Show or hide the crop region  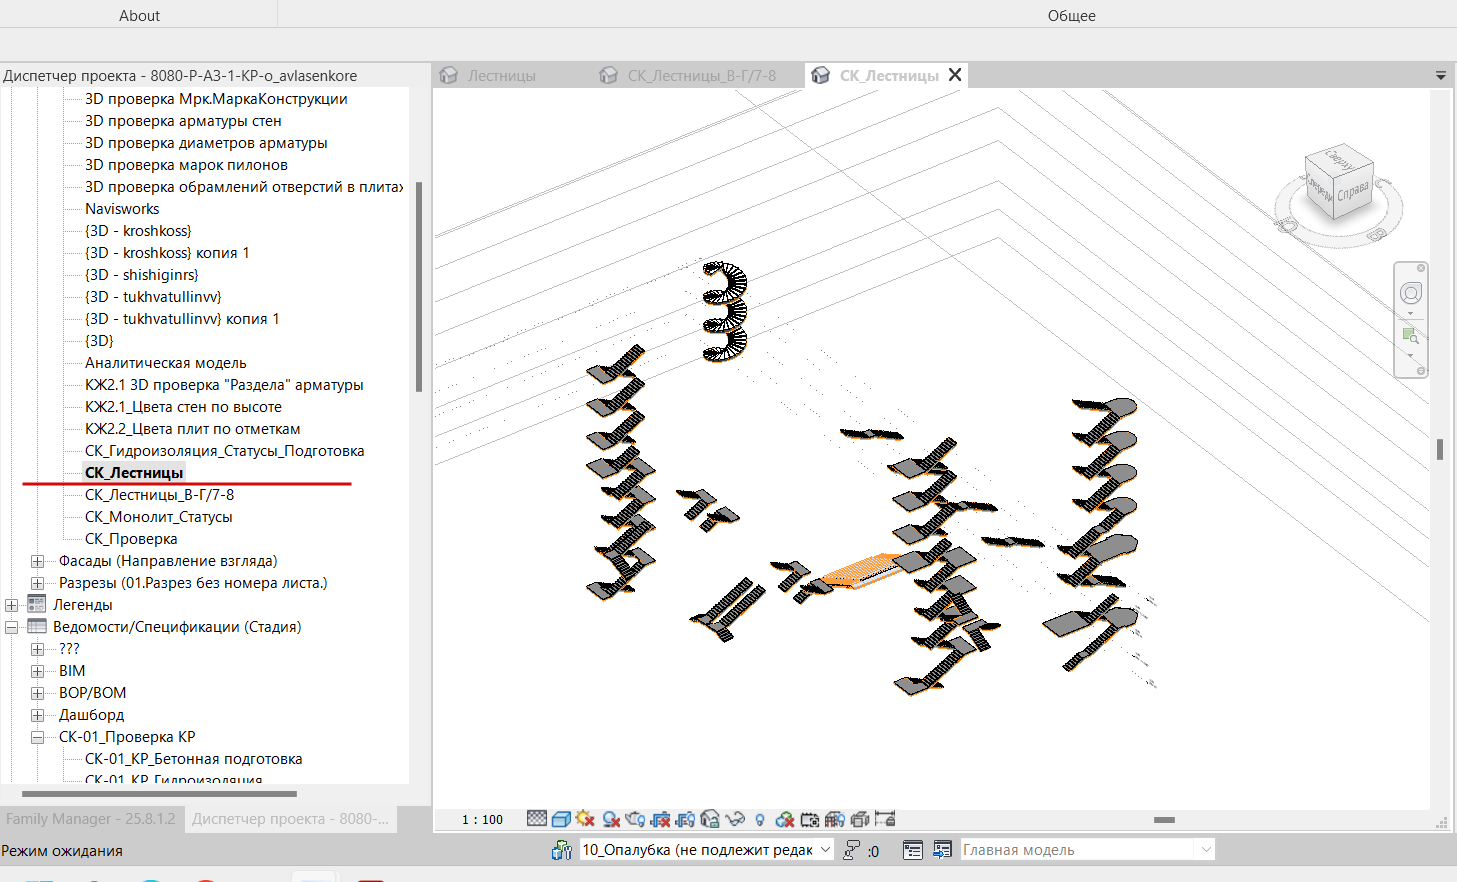(685, 819)
